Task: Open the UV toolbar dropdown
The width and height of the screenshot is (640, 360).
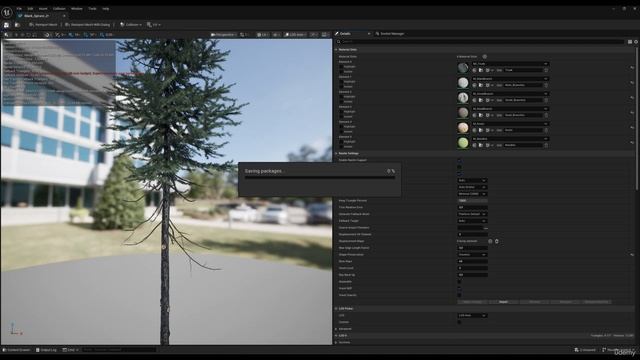Action: pos(153,25)
